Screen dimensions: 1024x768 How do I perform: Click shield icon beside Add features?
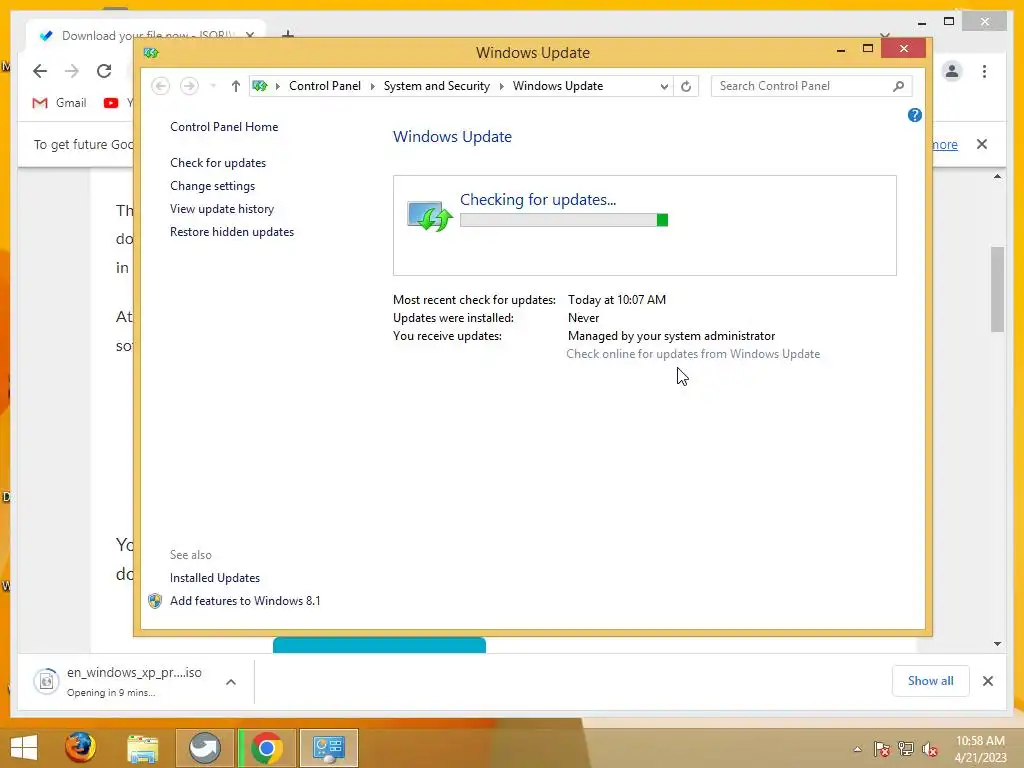[155, 601]
